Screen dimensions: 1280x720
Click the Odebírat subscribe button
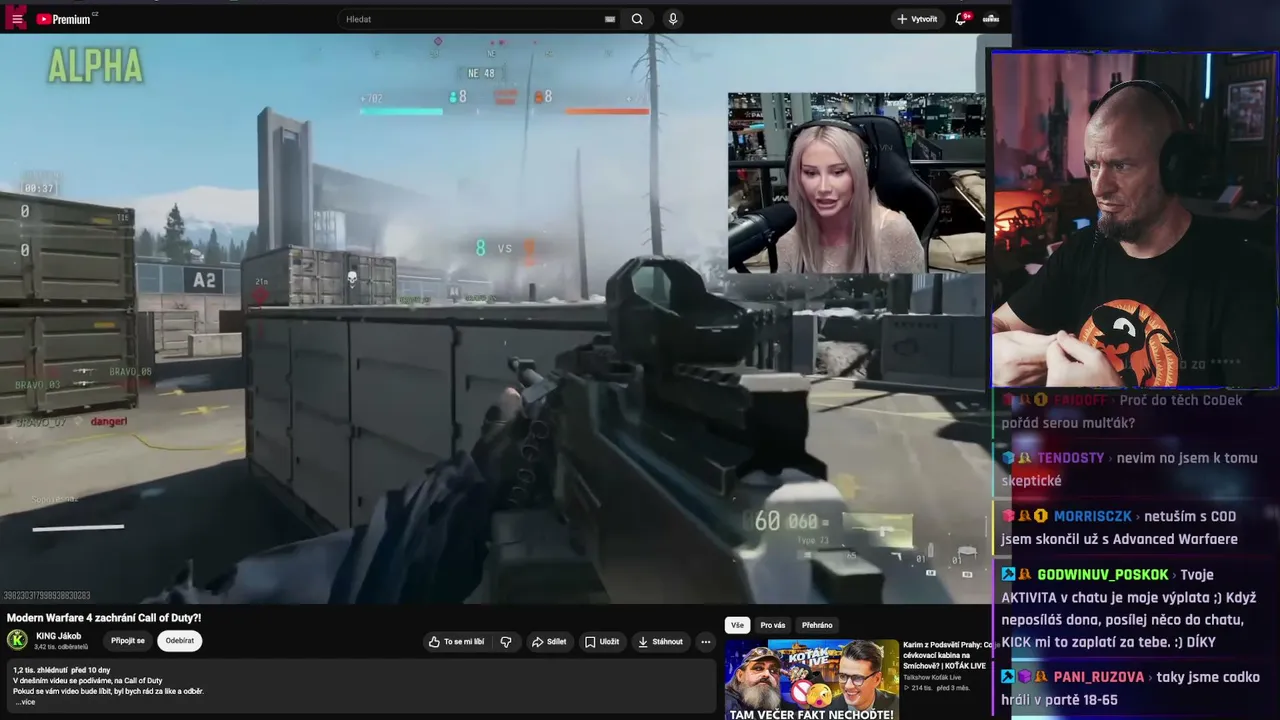pyautogui.click(x=180, y=641)
